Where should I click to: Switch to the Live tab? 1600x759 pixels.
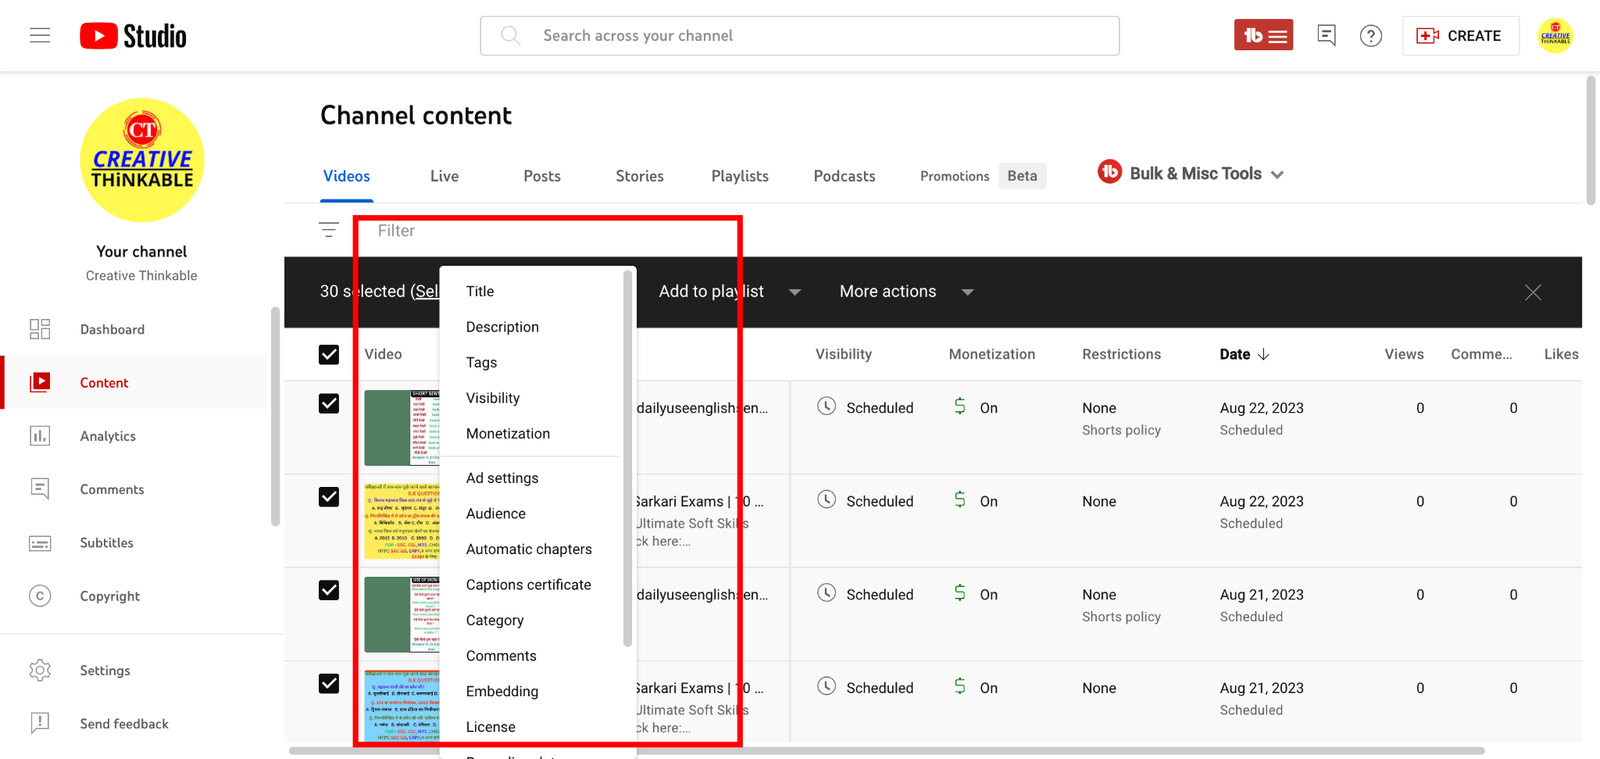point(445,176)
